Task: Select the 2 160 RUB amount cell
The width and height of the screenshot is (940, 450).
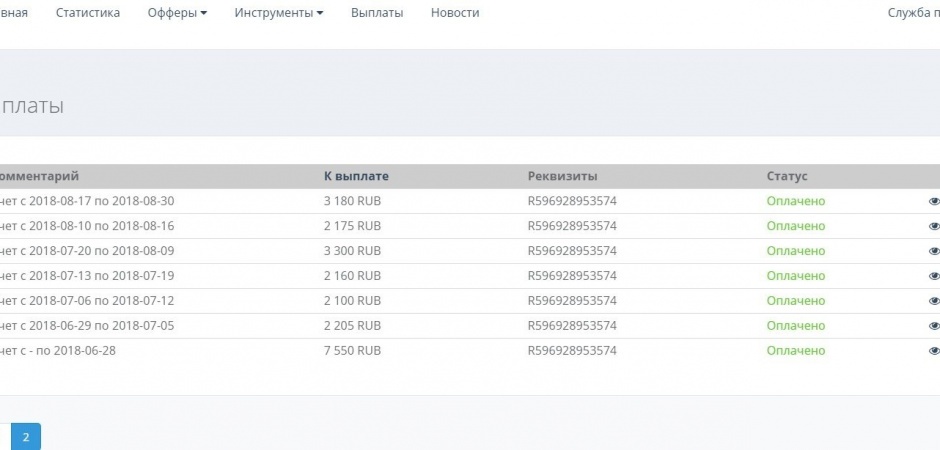Action: tap(352, 276)
